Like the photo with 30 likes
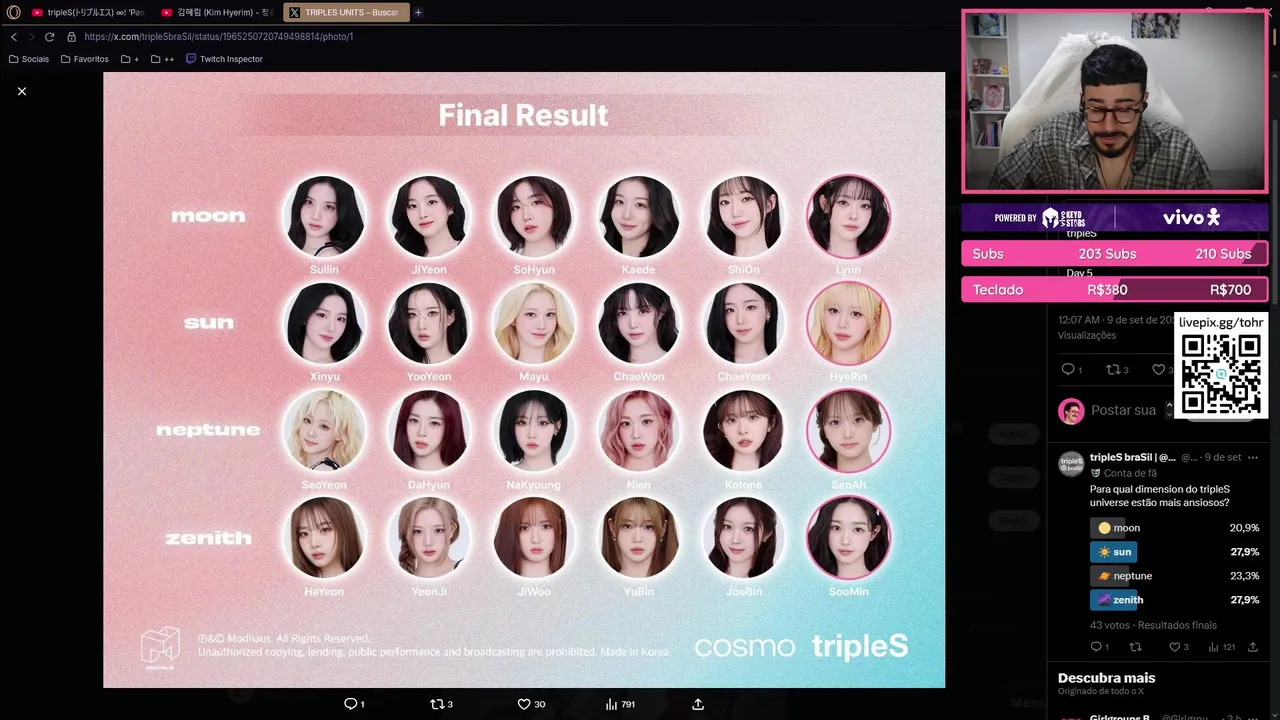 (531, 704)
